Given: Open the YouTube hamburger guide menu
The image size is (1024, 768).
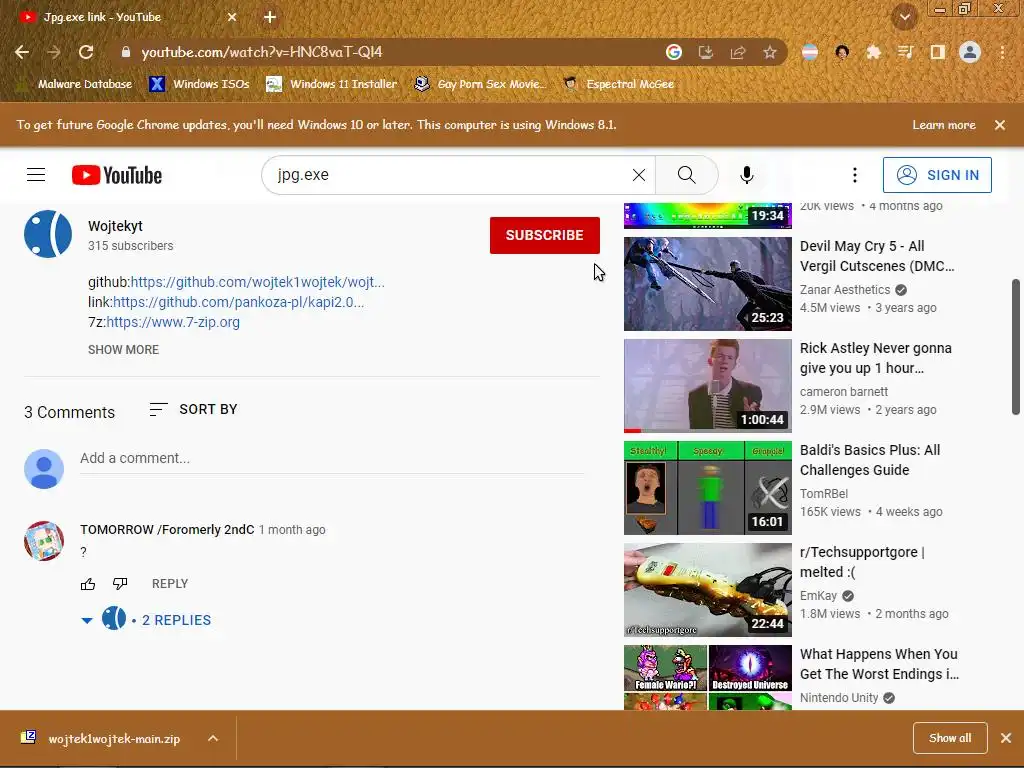Looking at the screenshot, I should [36, 175].
